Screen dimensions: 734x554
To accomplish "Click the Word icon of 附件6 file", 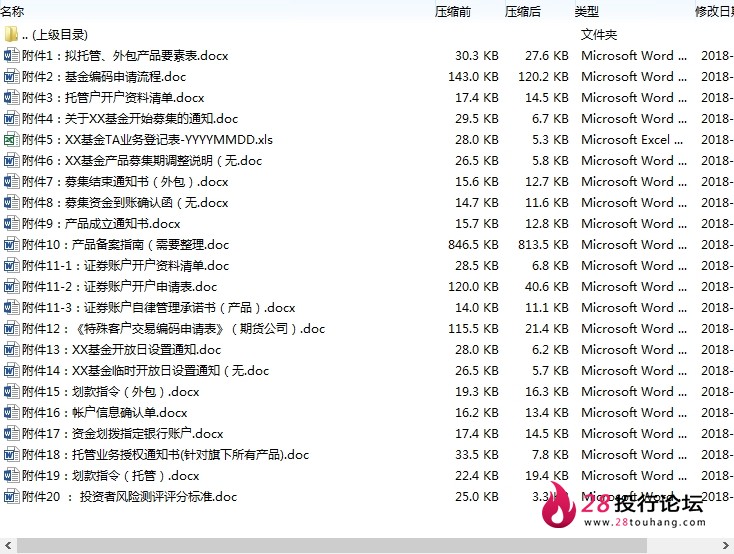I will coord(11,161).
